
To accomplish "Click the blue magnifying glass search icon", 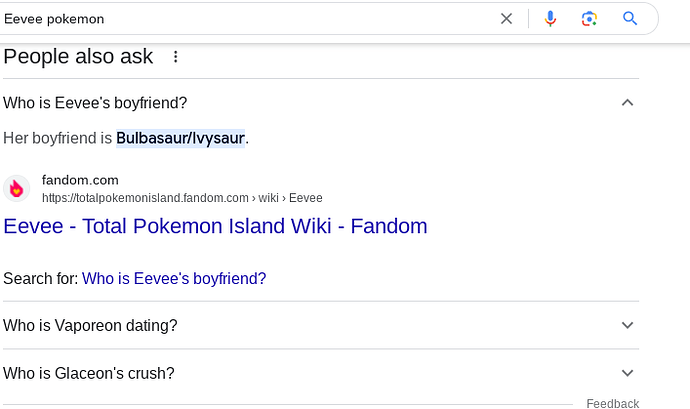I will pyautogui.click(x=630, y=18).
